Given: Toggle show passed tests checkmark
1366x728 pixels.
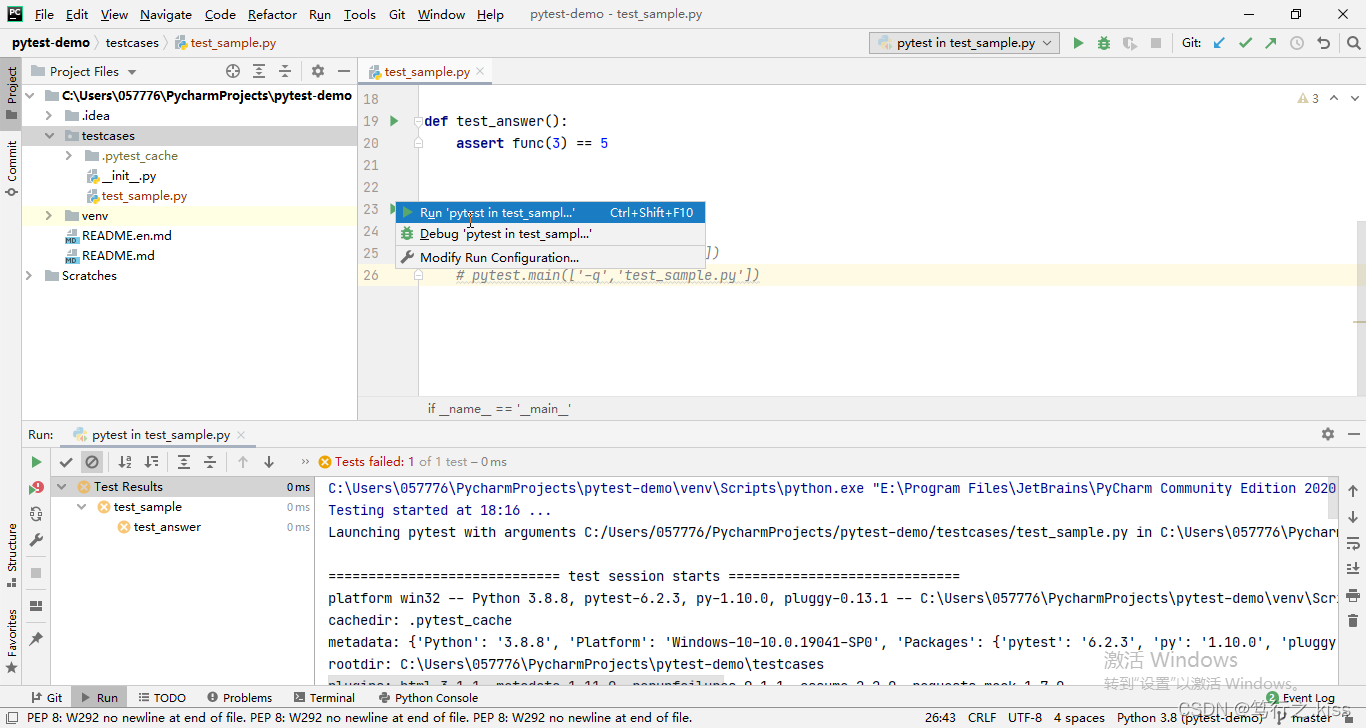Looking at the screenshot, I should (x=66, y=462).
